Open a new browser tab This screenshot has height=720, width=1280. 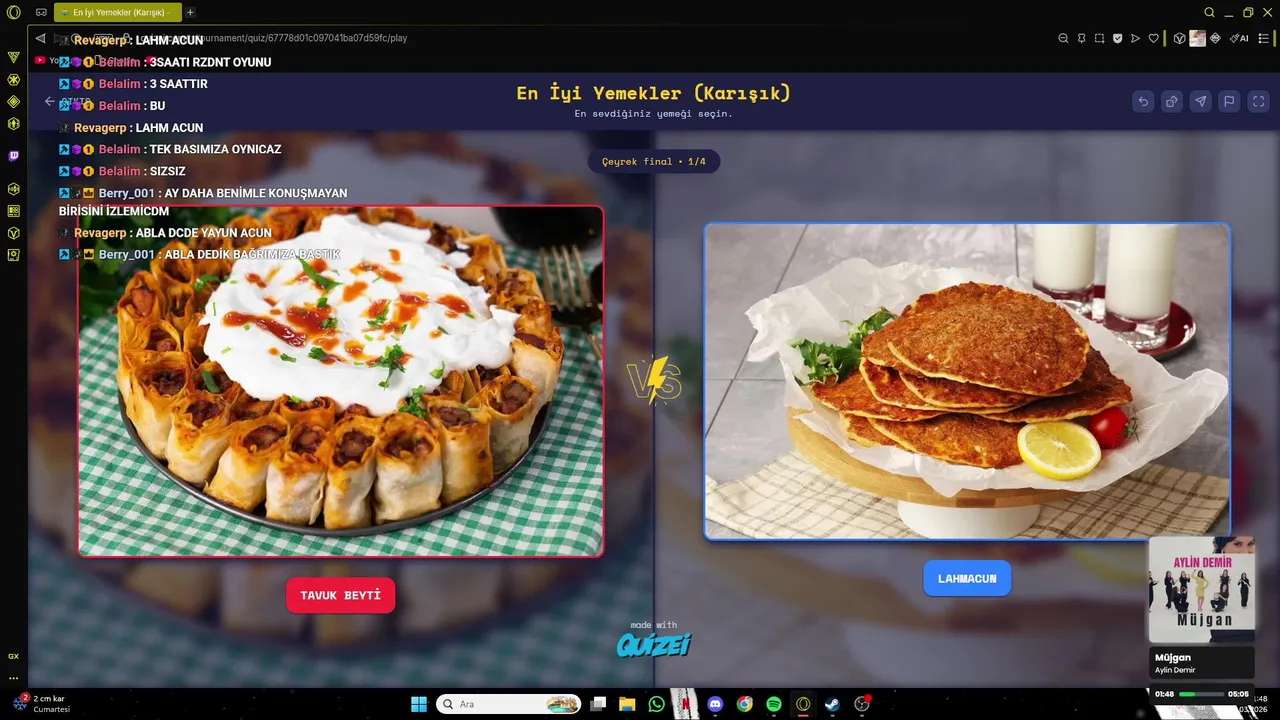point(190,13)
